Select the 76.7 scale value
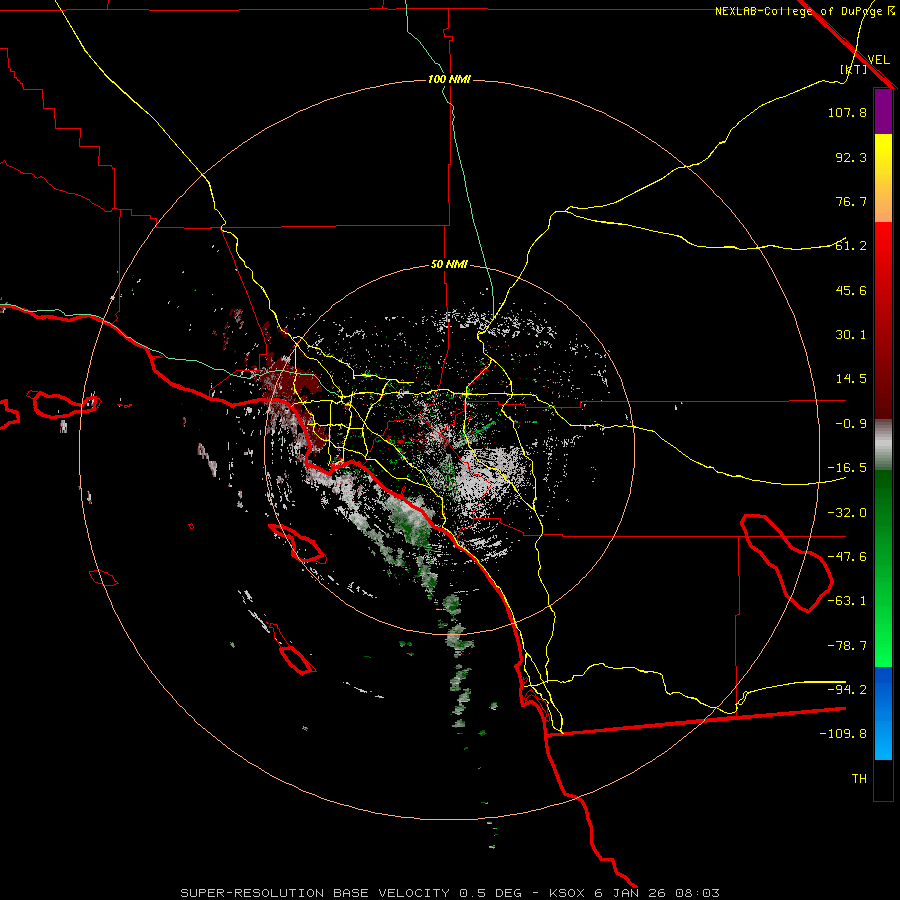This screenshot has height=900, width=900. click(851, 201)
